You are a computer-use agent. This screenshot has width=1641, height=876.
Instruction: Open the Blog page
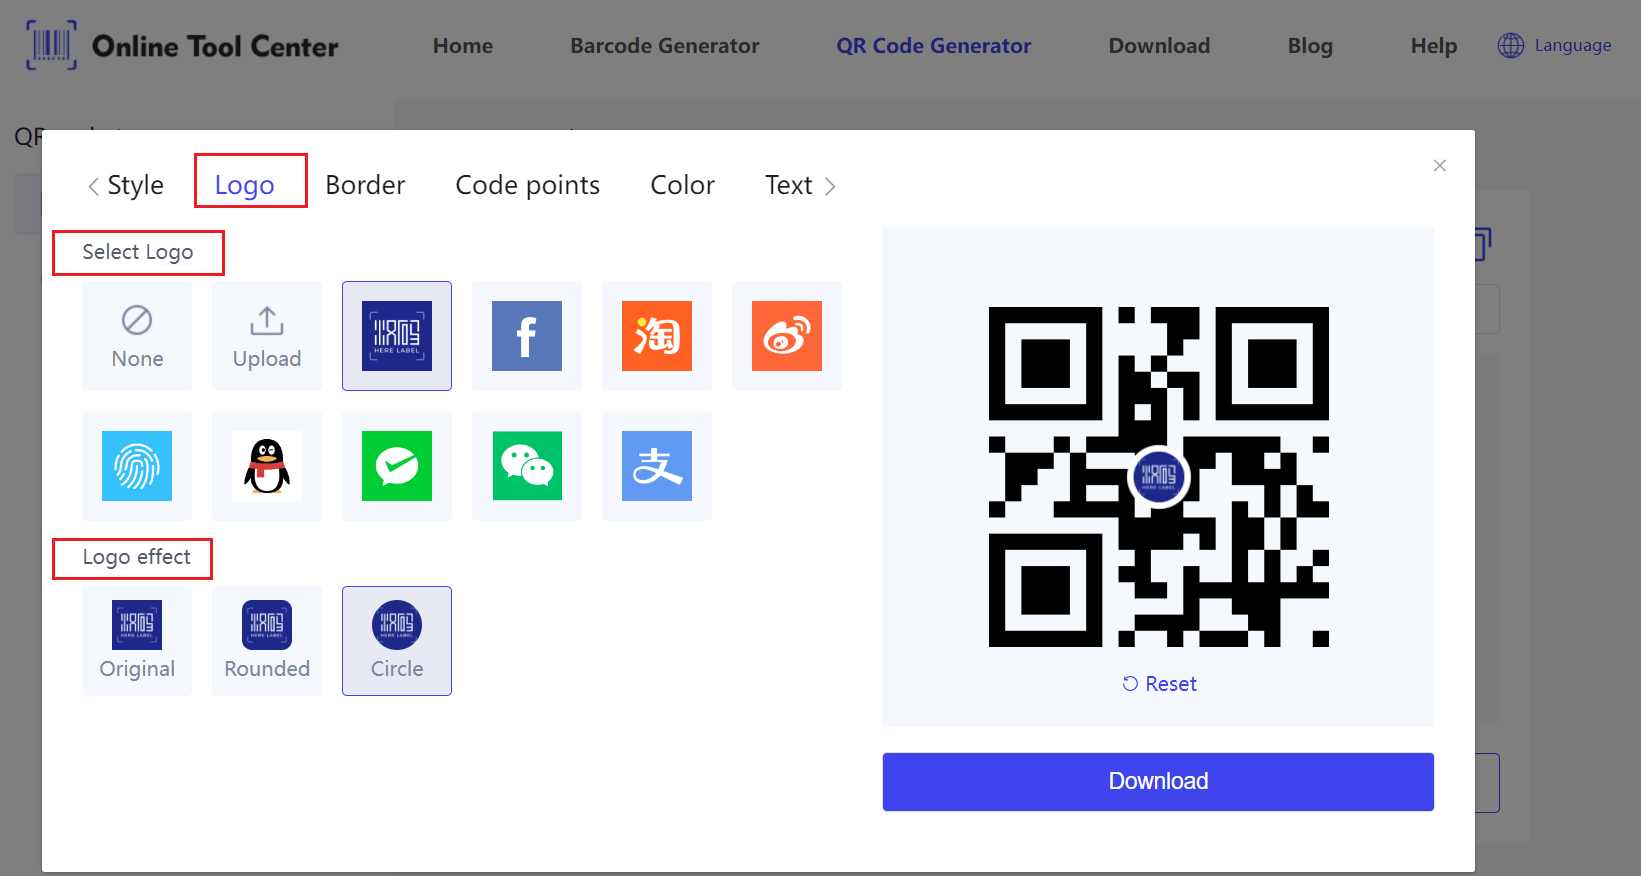(x=1310, y=46)
